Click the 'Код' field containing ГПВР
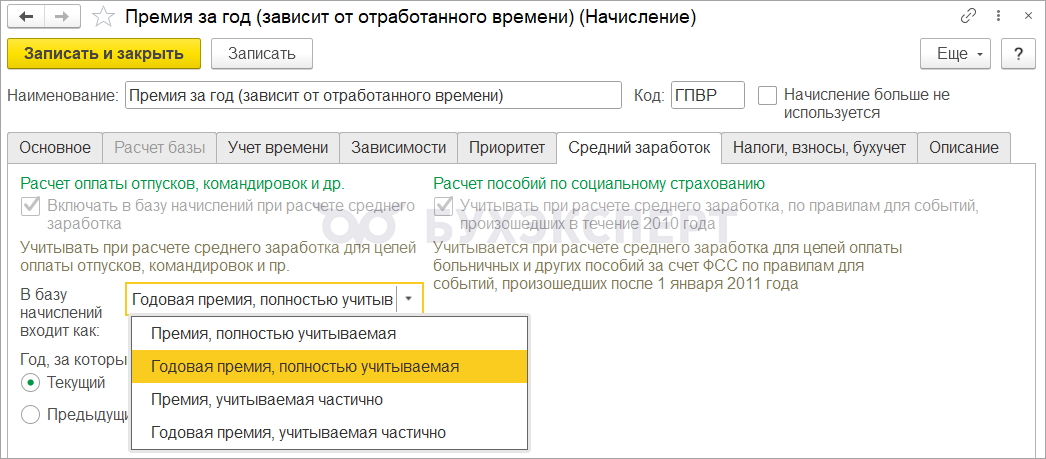The image size is (1046, 459). coord(707,96)
